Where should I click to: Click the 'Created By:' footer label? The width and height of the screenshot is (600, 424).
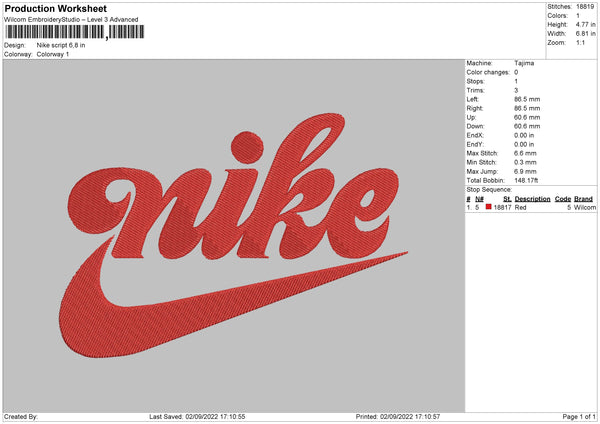pos(21,416)
